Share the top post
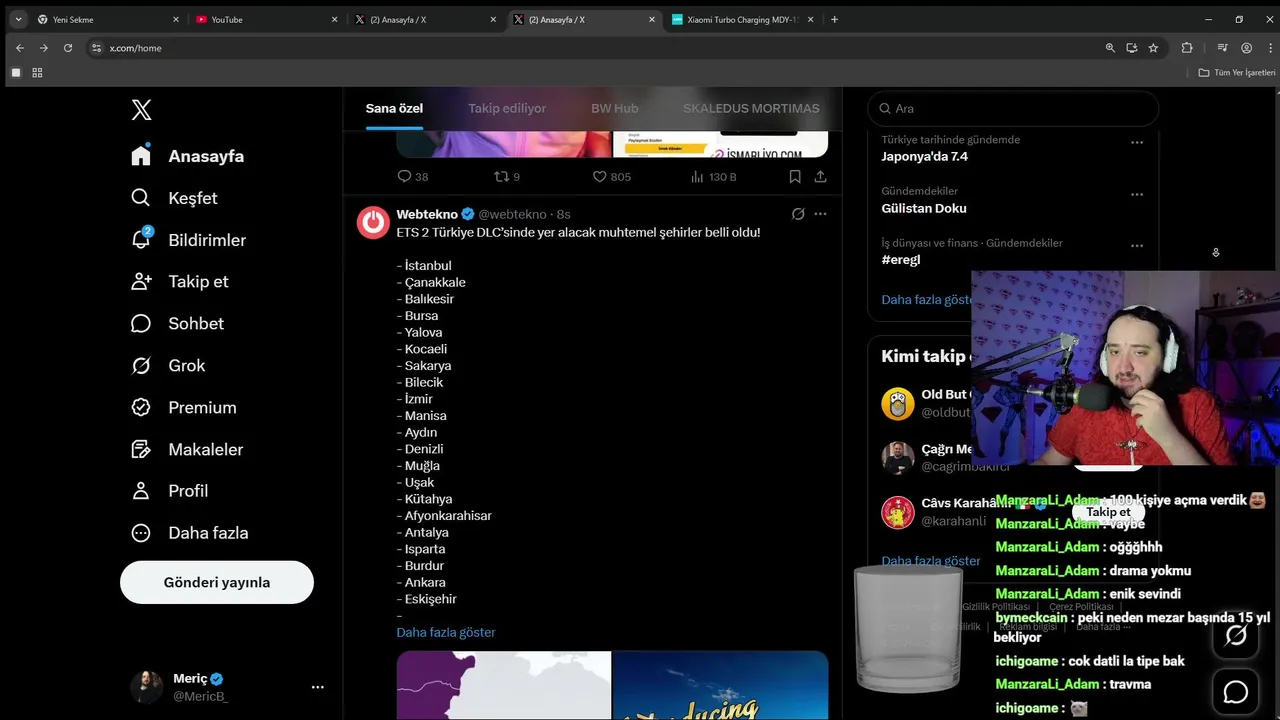1280x720 pixels. coord(820,176)
